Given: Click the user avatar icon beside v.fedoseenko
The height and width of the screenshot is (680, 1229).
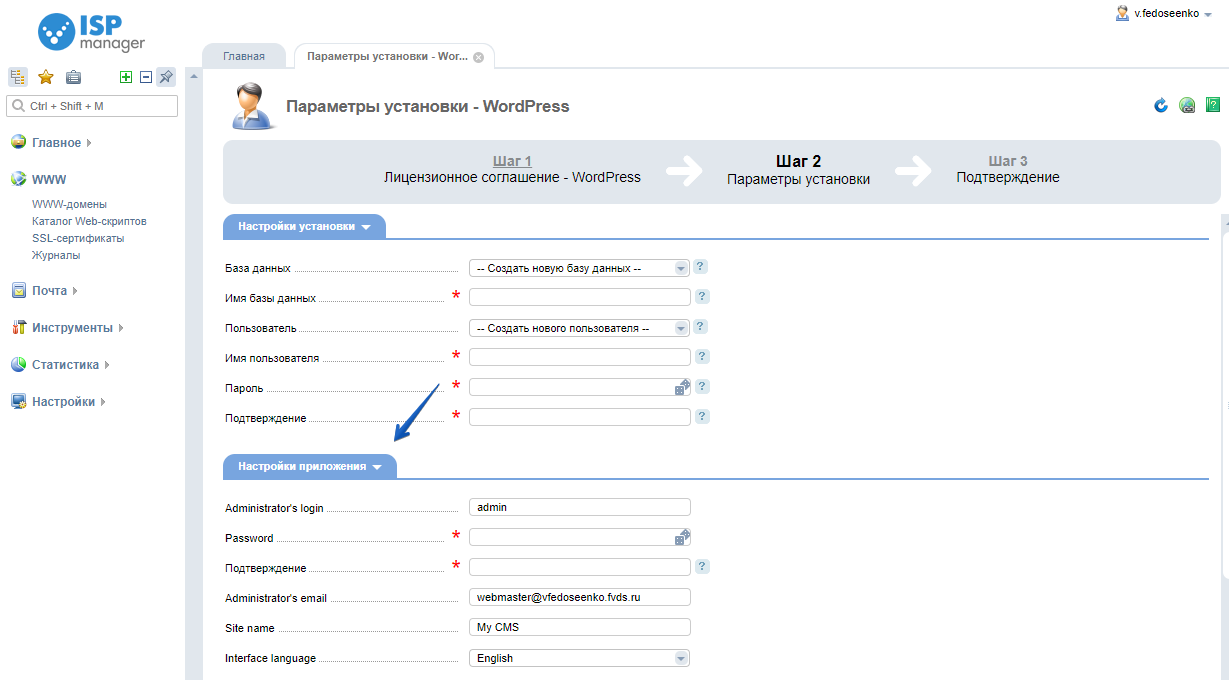Looking at the screenshot, I should 1122,13.
